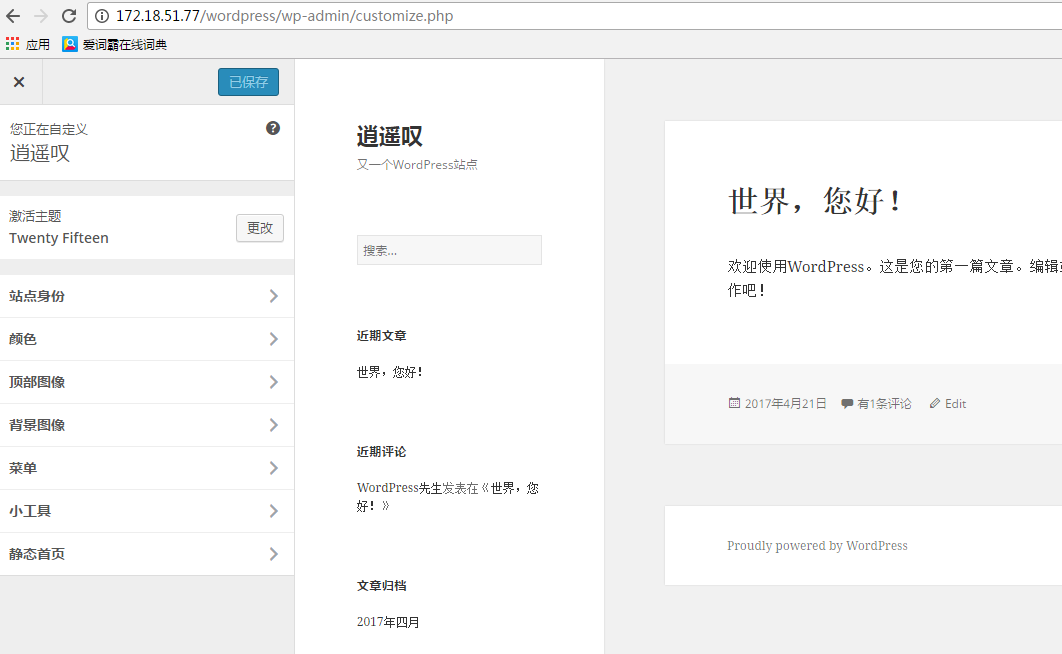Click the site info icon in address bar

102,16
